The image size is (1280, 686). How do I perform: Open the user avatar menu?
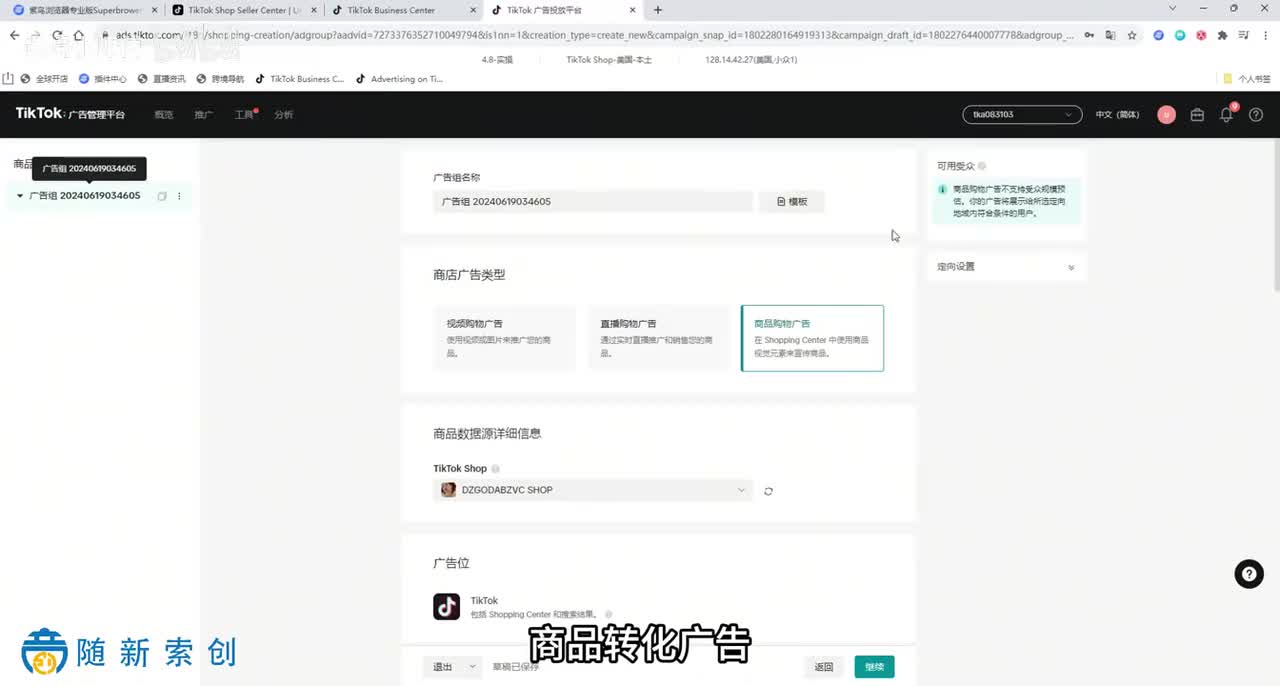1166,115
